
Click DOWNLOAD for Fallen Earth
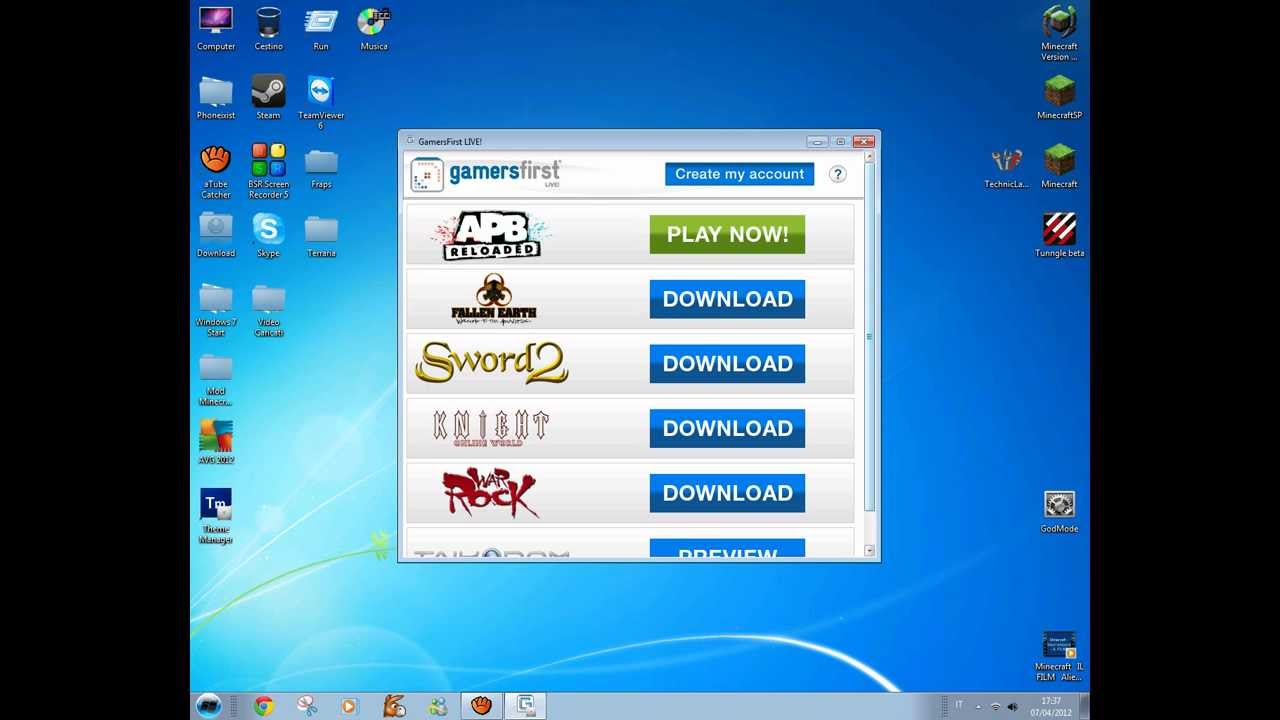727,299
